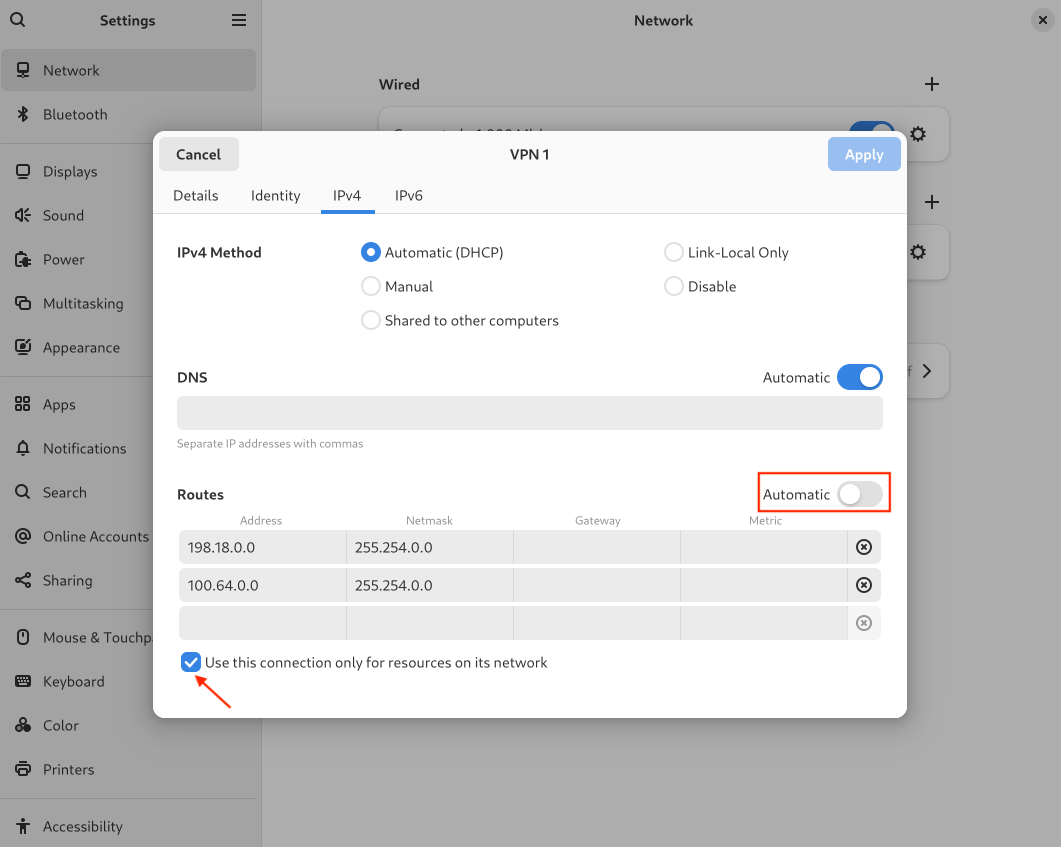Uncheck Use this connection only for resources
The width and height of the screenshot is (1061, 847).
[191, 662]
